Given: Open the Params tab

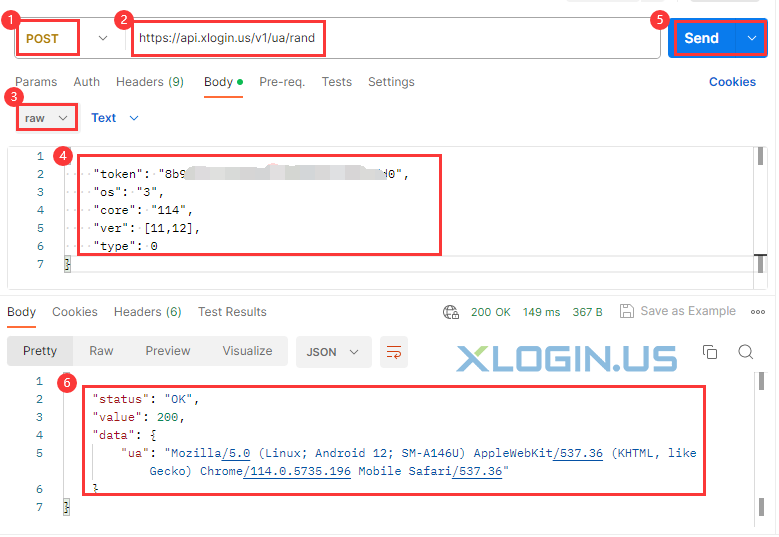Looking at the screenshot, I should click(36, 82).
